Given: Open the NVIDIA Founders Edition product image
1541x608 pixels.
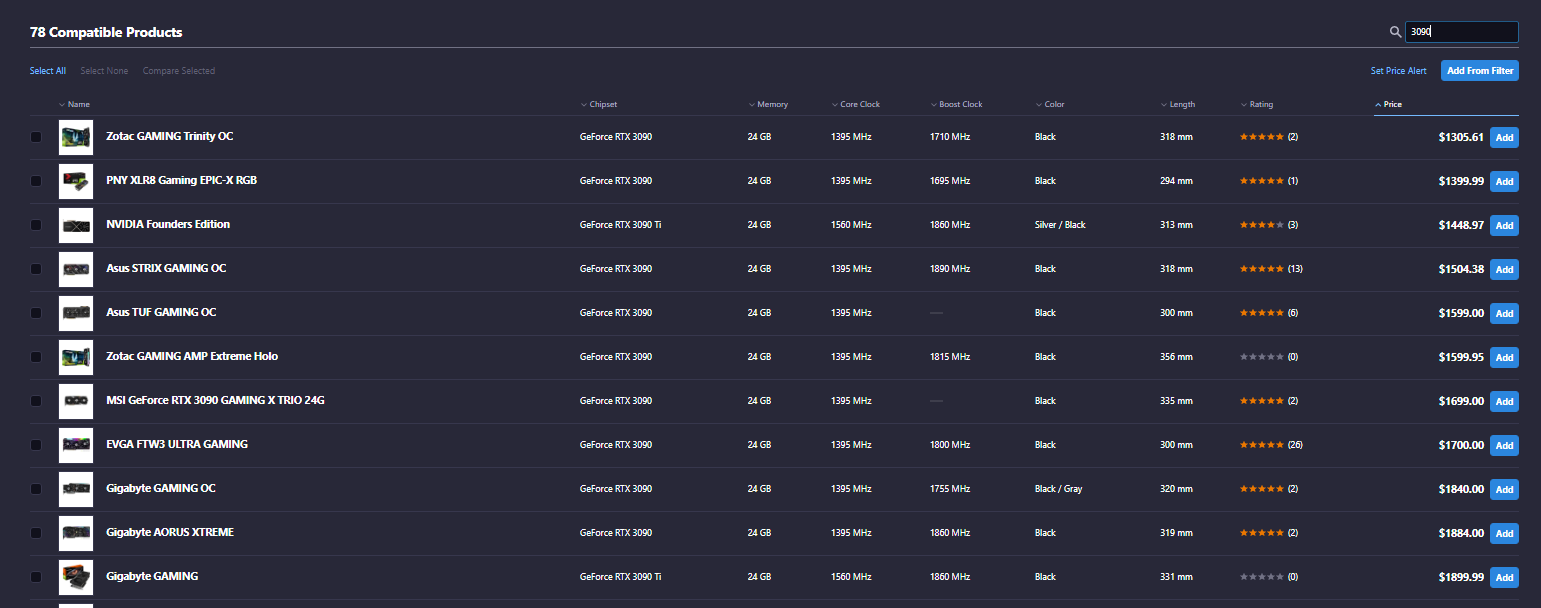Looking at the screenshot, I should coord(76,225).
